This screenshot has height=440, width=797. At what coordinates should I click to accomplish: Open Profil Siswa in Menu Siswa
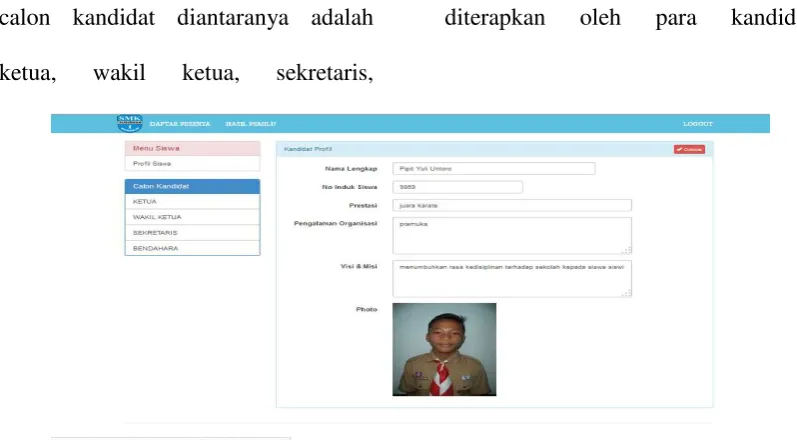193,164
